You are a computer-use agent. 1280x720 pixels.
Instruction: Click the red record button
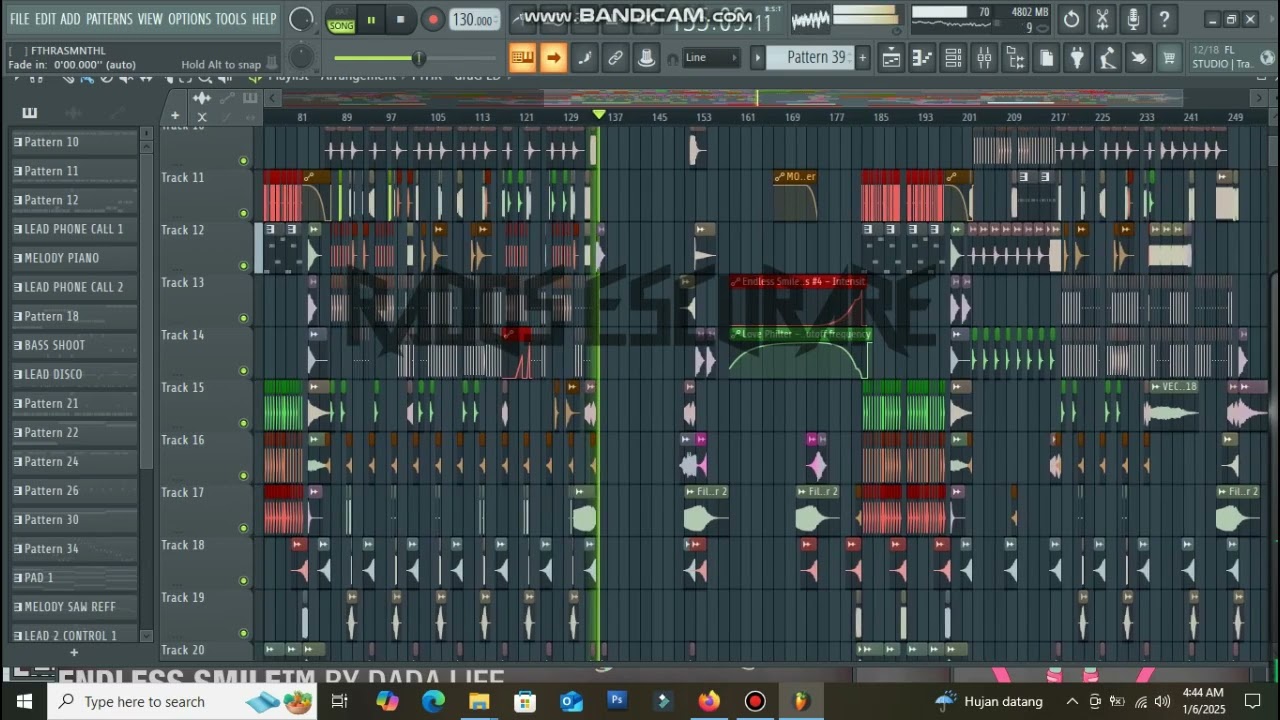tap(433, 20)
